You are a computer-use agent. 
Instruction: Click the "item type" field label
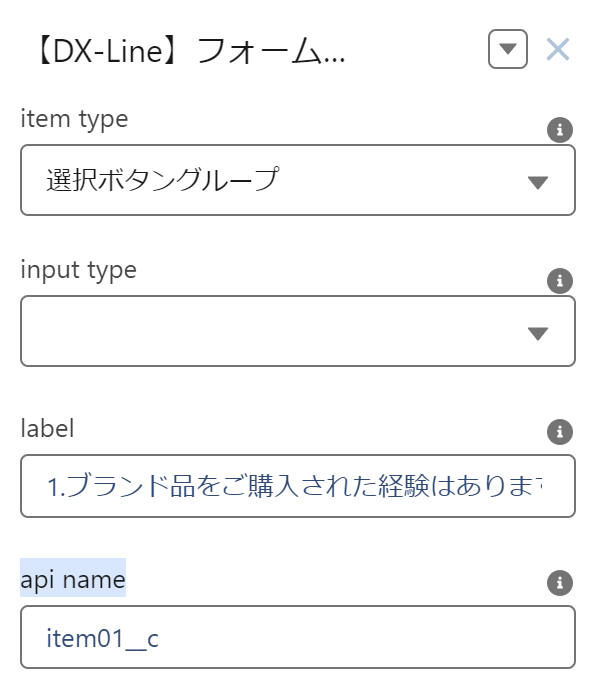(x=75, y=119)
